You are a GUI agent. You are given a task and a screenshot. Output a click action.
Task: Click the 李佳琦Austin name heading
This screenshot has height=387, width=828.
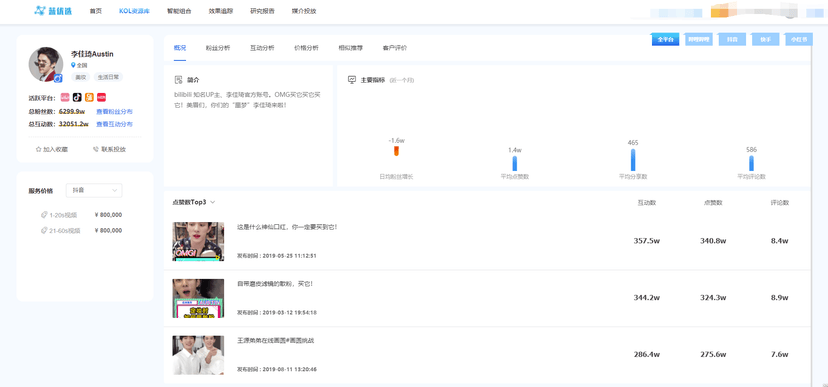click(x=92, y=54)
